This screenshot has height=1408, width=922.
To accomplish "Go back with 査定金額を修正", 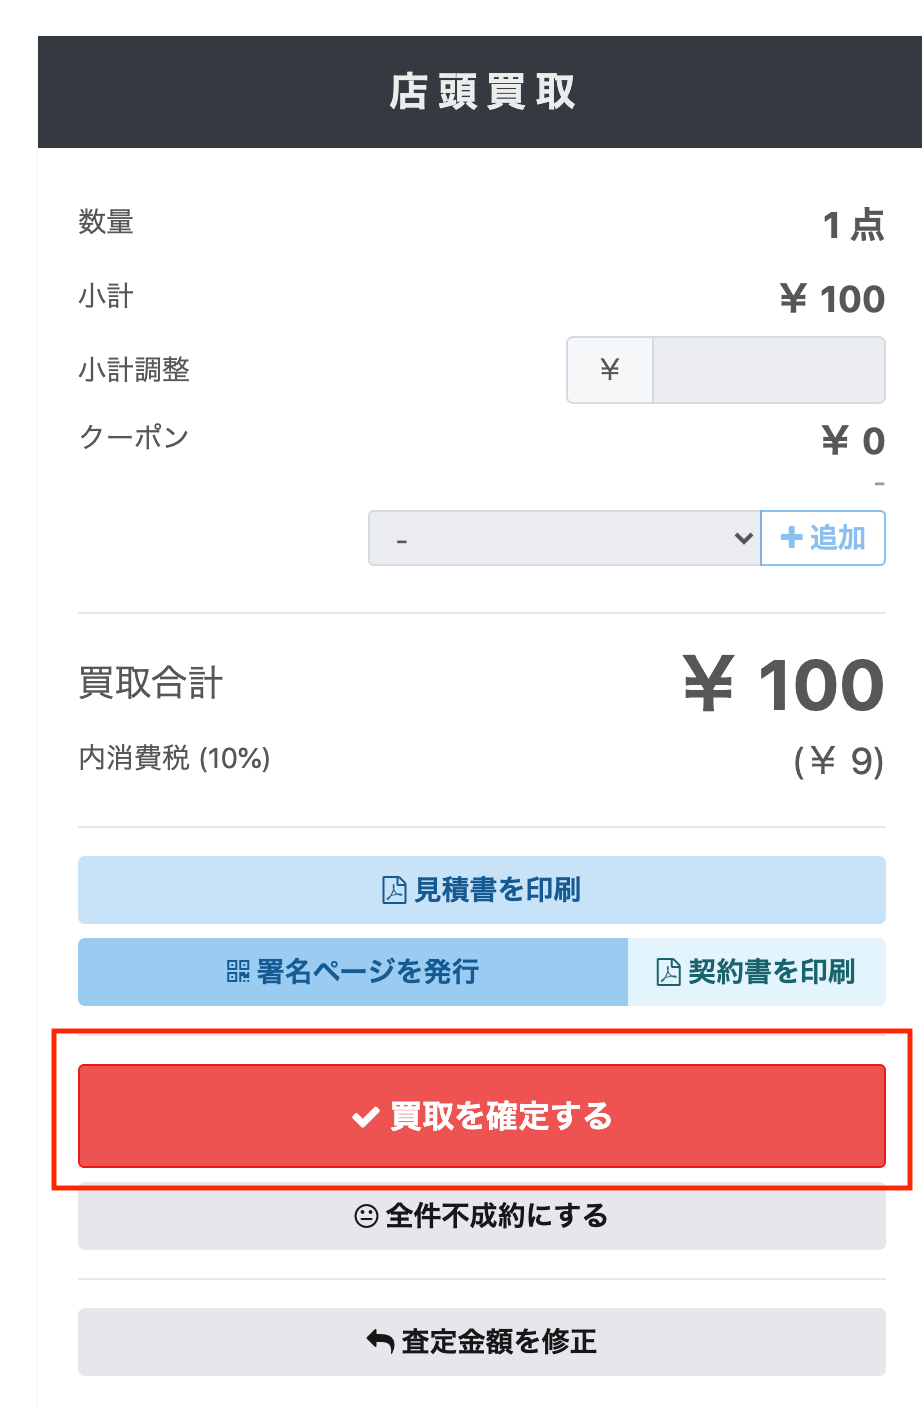I will pyautogui.click(x=482, y=1341).
